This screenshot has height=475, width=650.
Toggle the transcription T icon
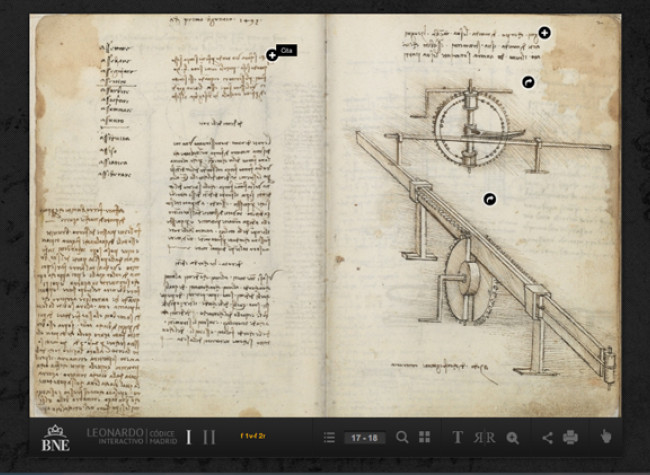(457, 437)
